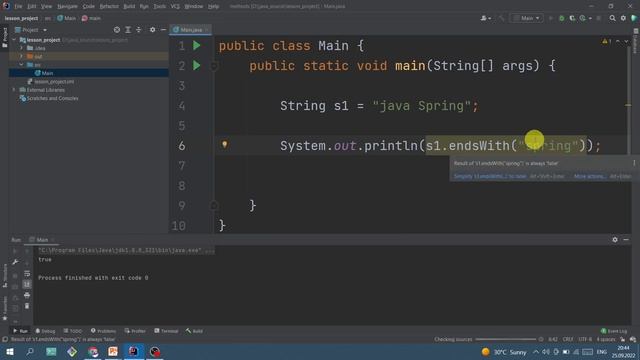The width and height of the screenshot is (640, 360).
Task: Open the user account dropdown in top toolbar
Action: (x=485, y=18)
